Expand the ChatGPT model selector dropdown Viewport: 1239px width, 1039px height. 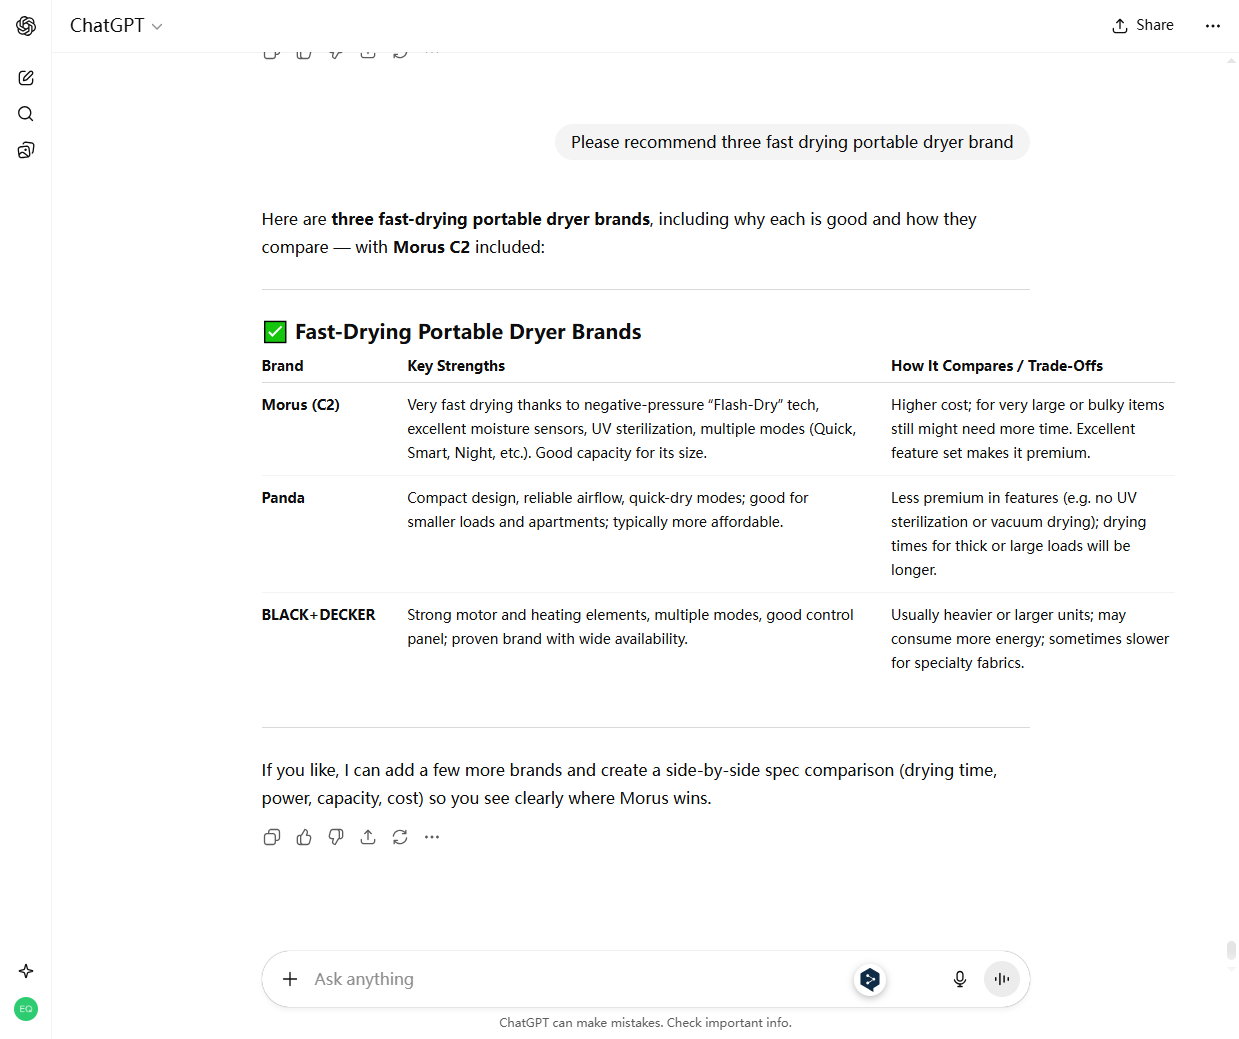point(116,26)
